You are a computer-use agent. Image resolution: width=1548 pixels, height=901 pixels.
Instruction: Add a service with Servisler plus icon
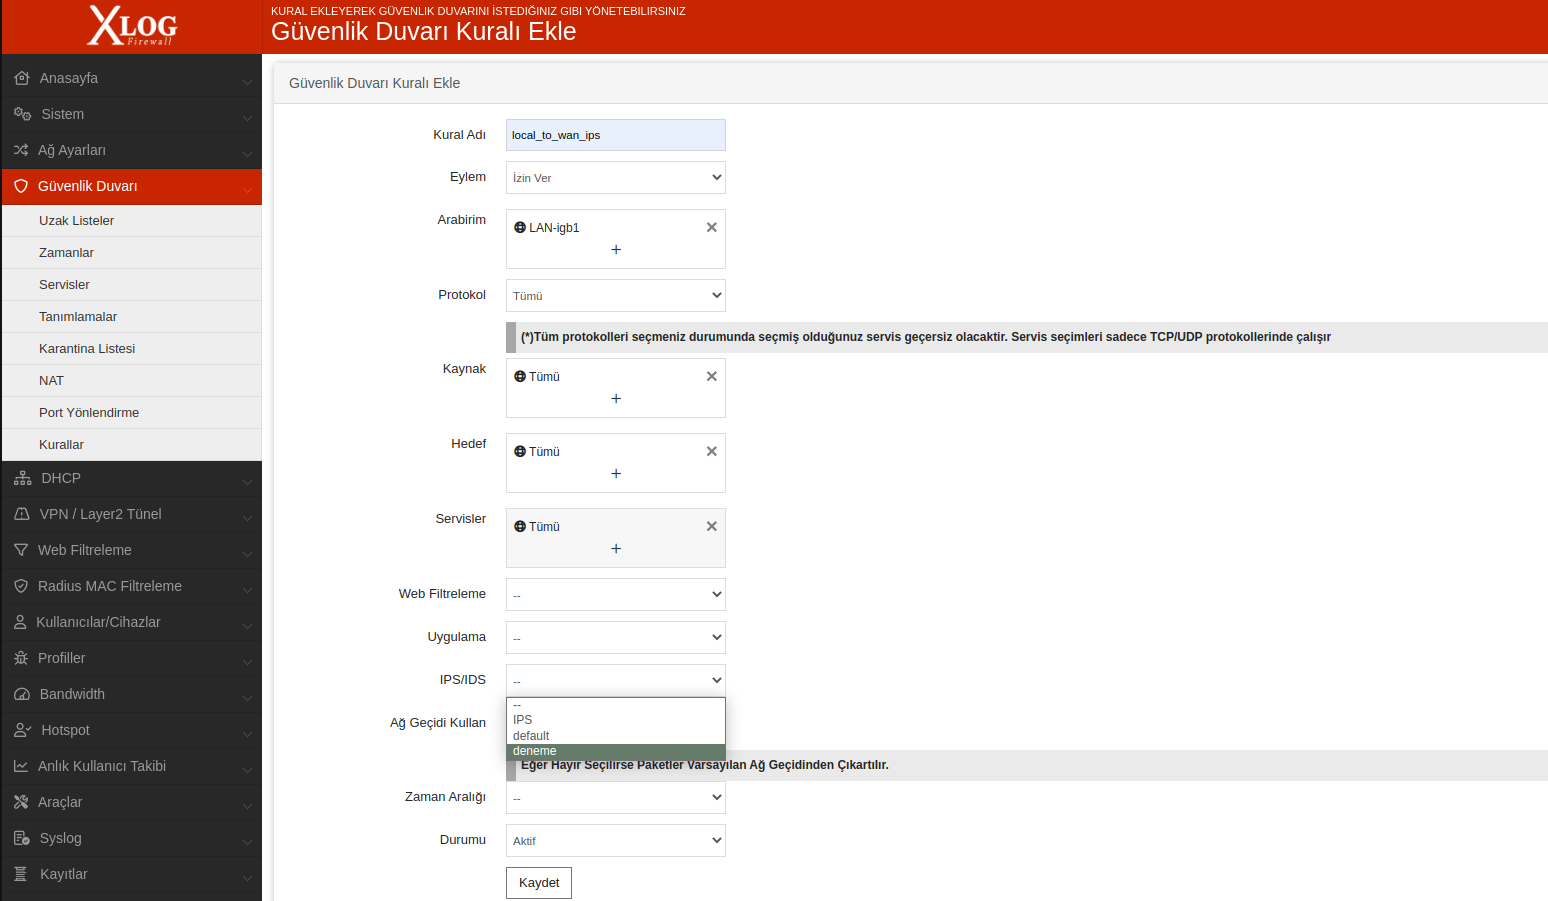click(616, 548)
